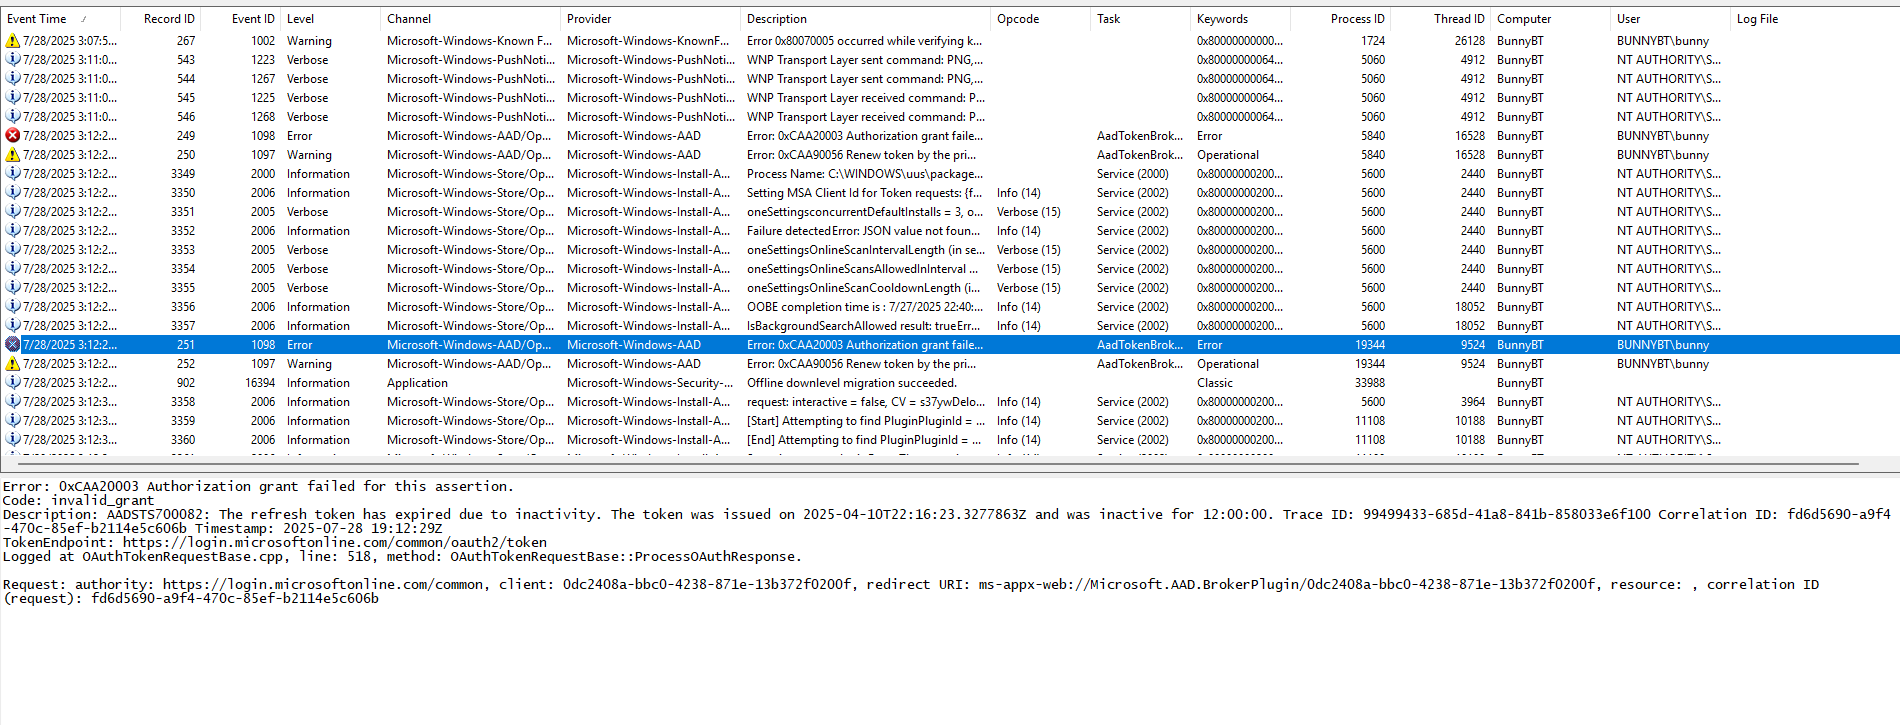
Task: Select 'Failure detectedError: JSON value not found' cell
Action: (864, 231)
